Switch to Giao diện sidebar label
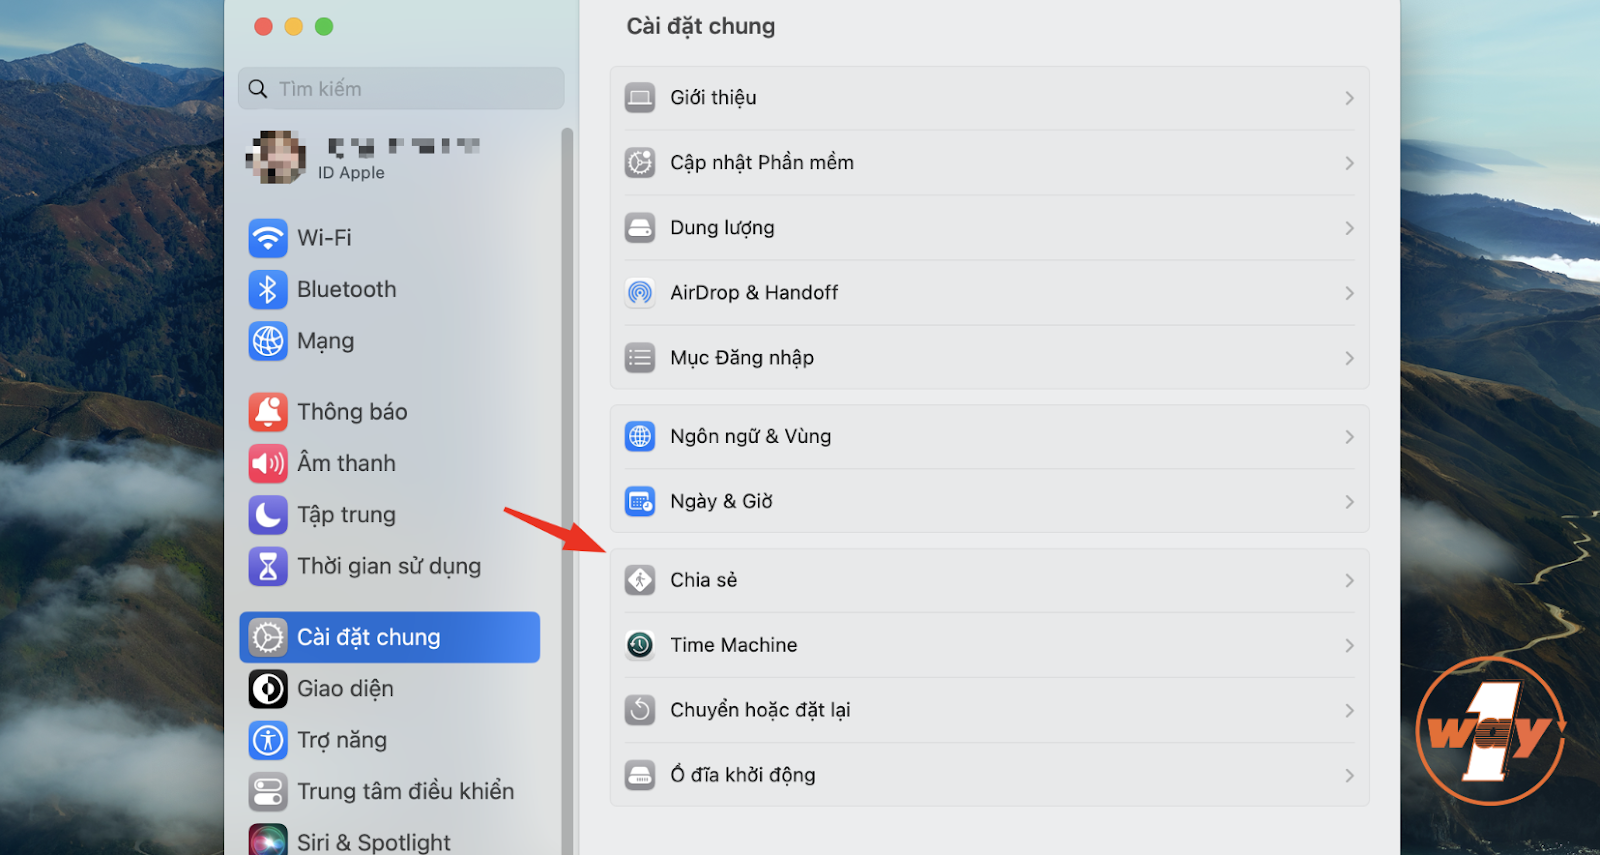 (345, 689)
